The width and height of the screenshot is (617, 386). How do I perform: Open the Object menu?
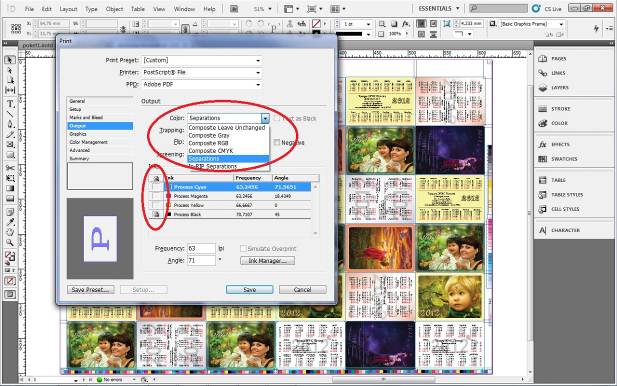(115, 9)
